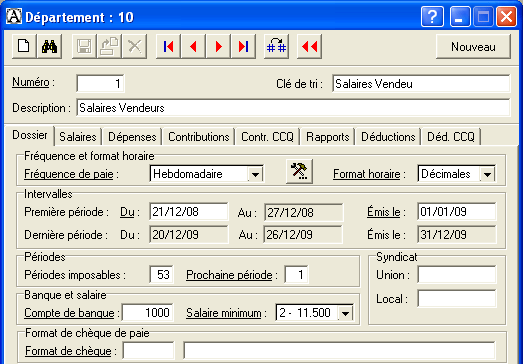Click the first Émis le field 01/01/09

457,212
